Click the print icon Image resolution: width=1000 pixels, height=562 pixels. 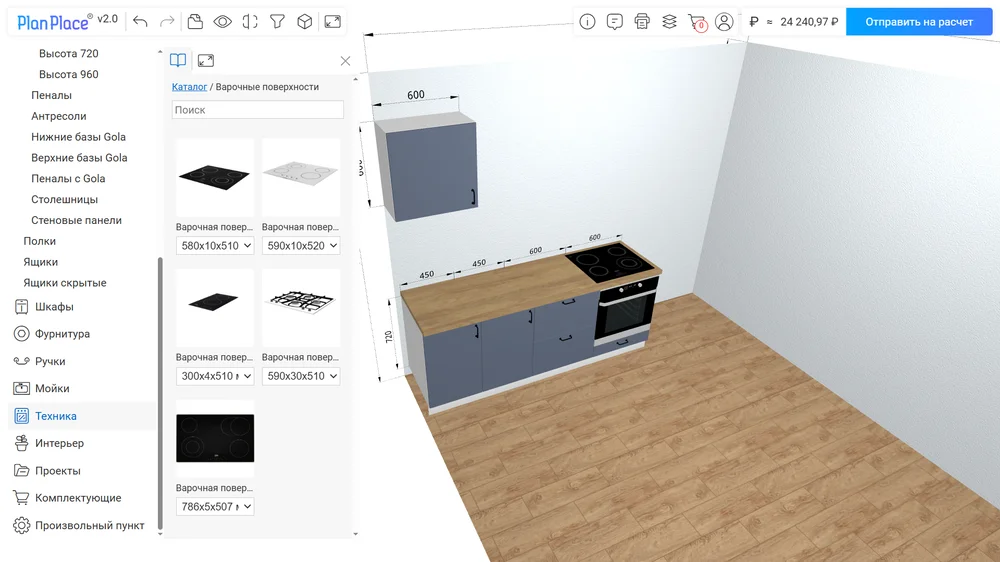click(x=642, y=21)
